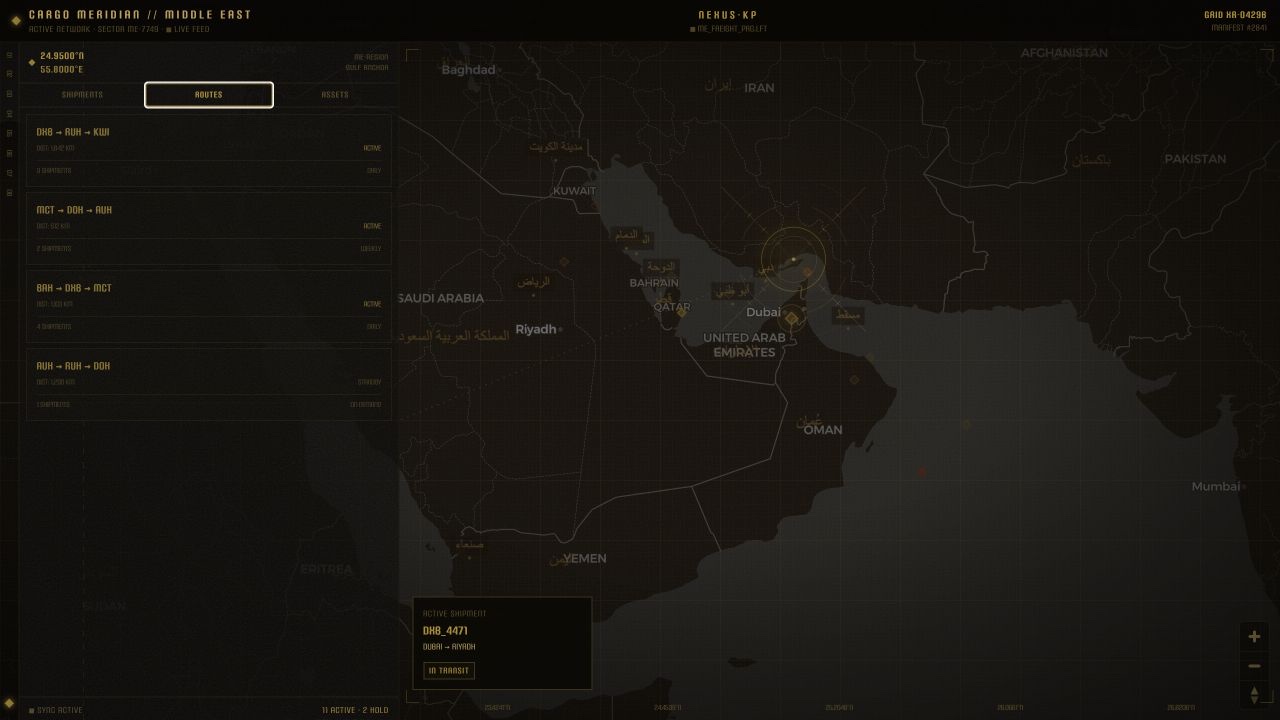The width and height of the screenshot is (1280, 720).
Task: Click the Baghdad city label on map
Action: 468,70
